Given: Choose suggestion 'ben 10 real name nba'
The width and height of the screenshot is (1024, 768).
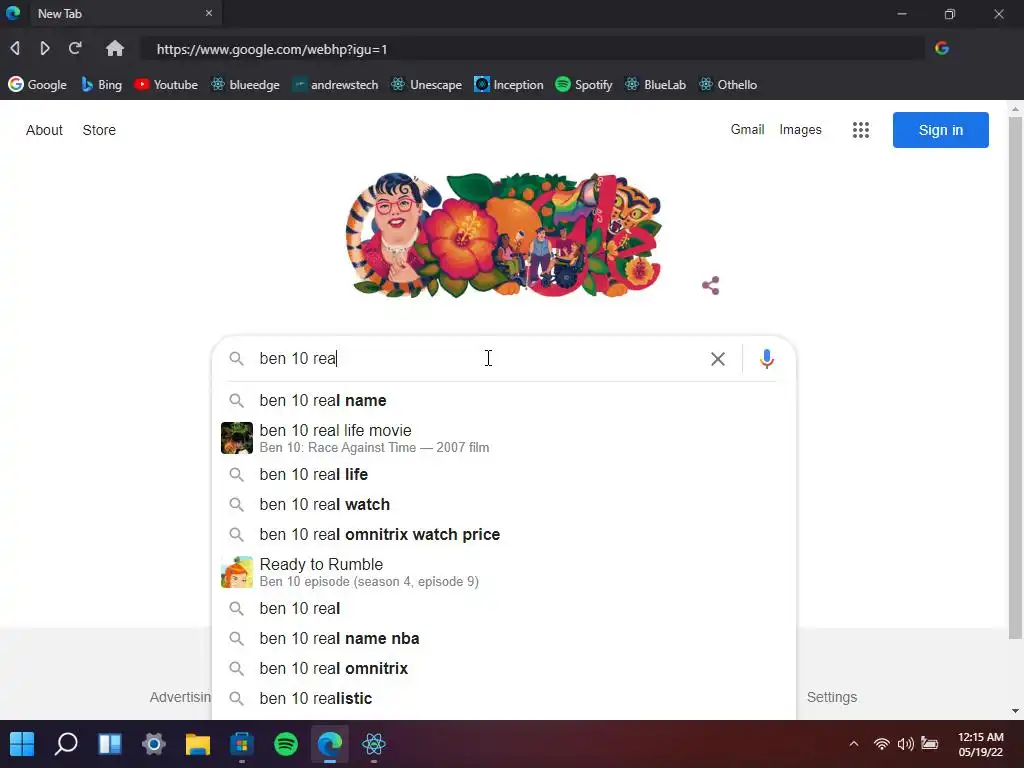Looking at the screenshot, I should click(x=504, y=638).
